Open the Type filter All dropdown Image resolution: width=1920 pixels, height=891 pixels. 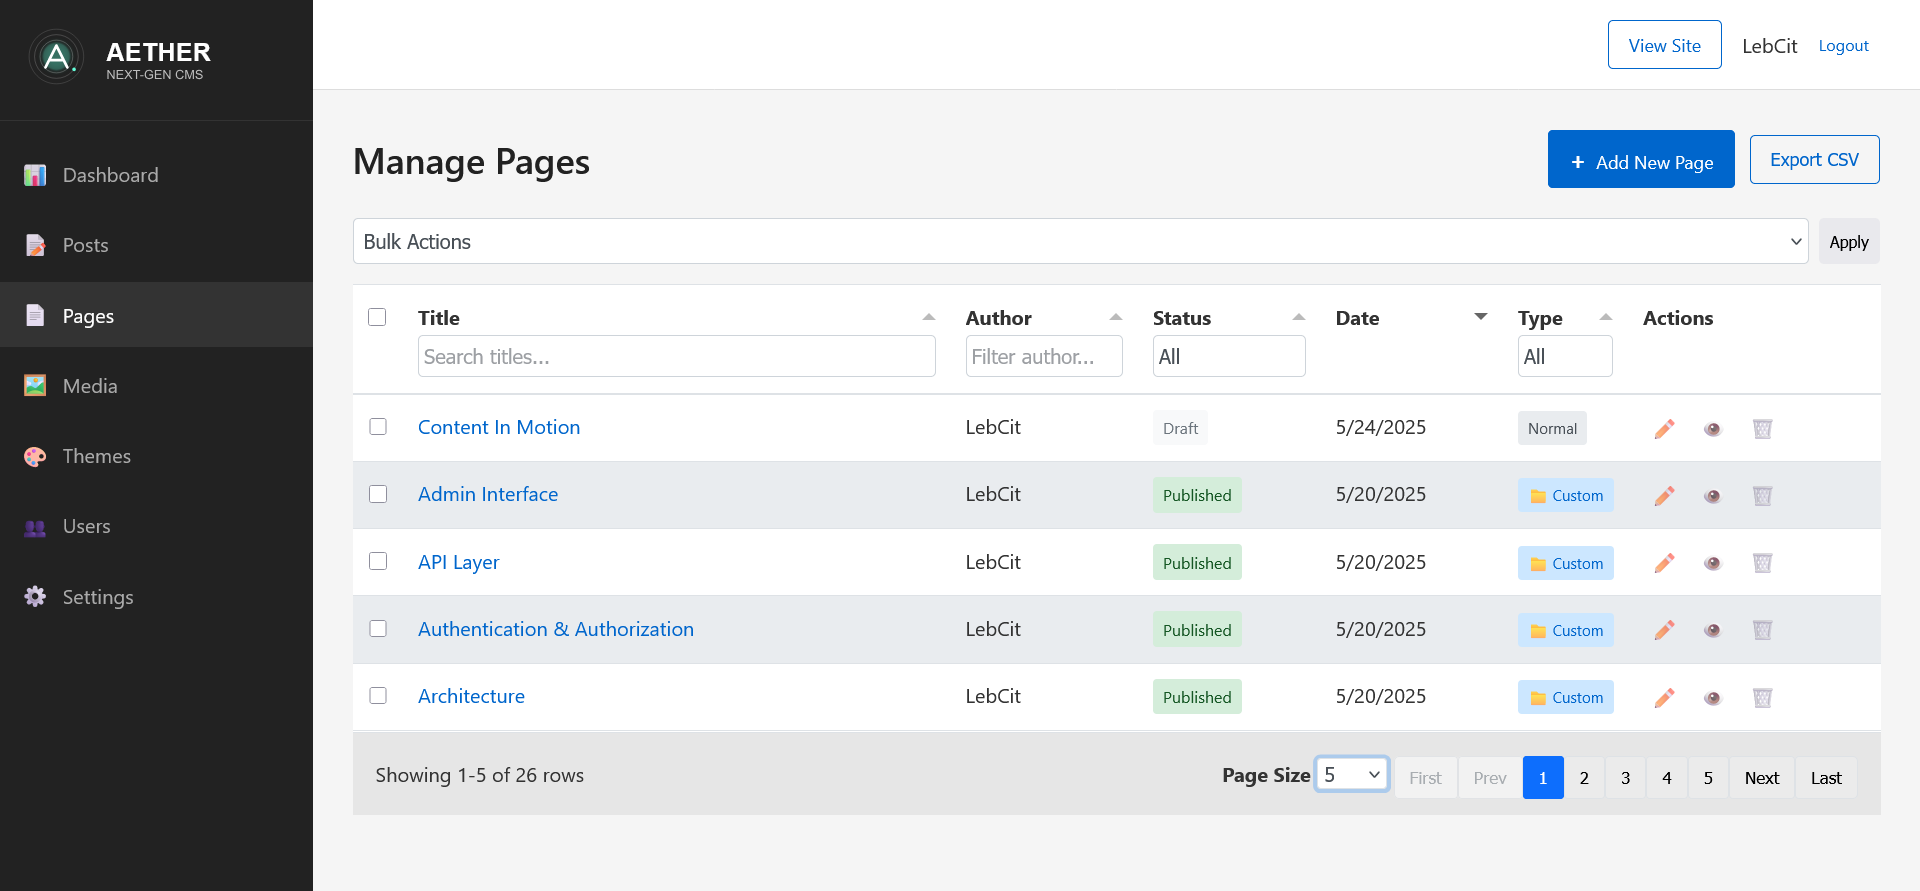pos(1565,356)
